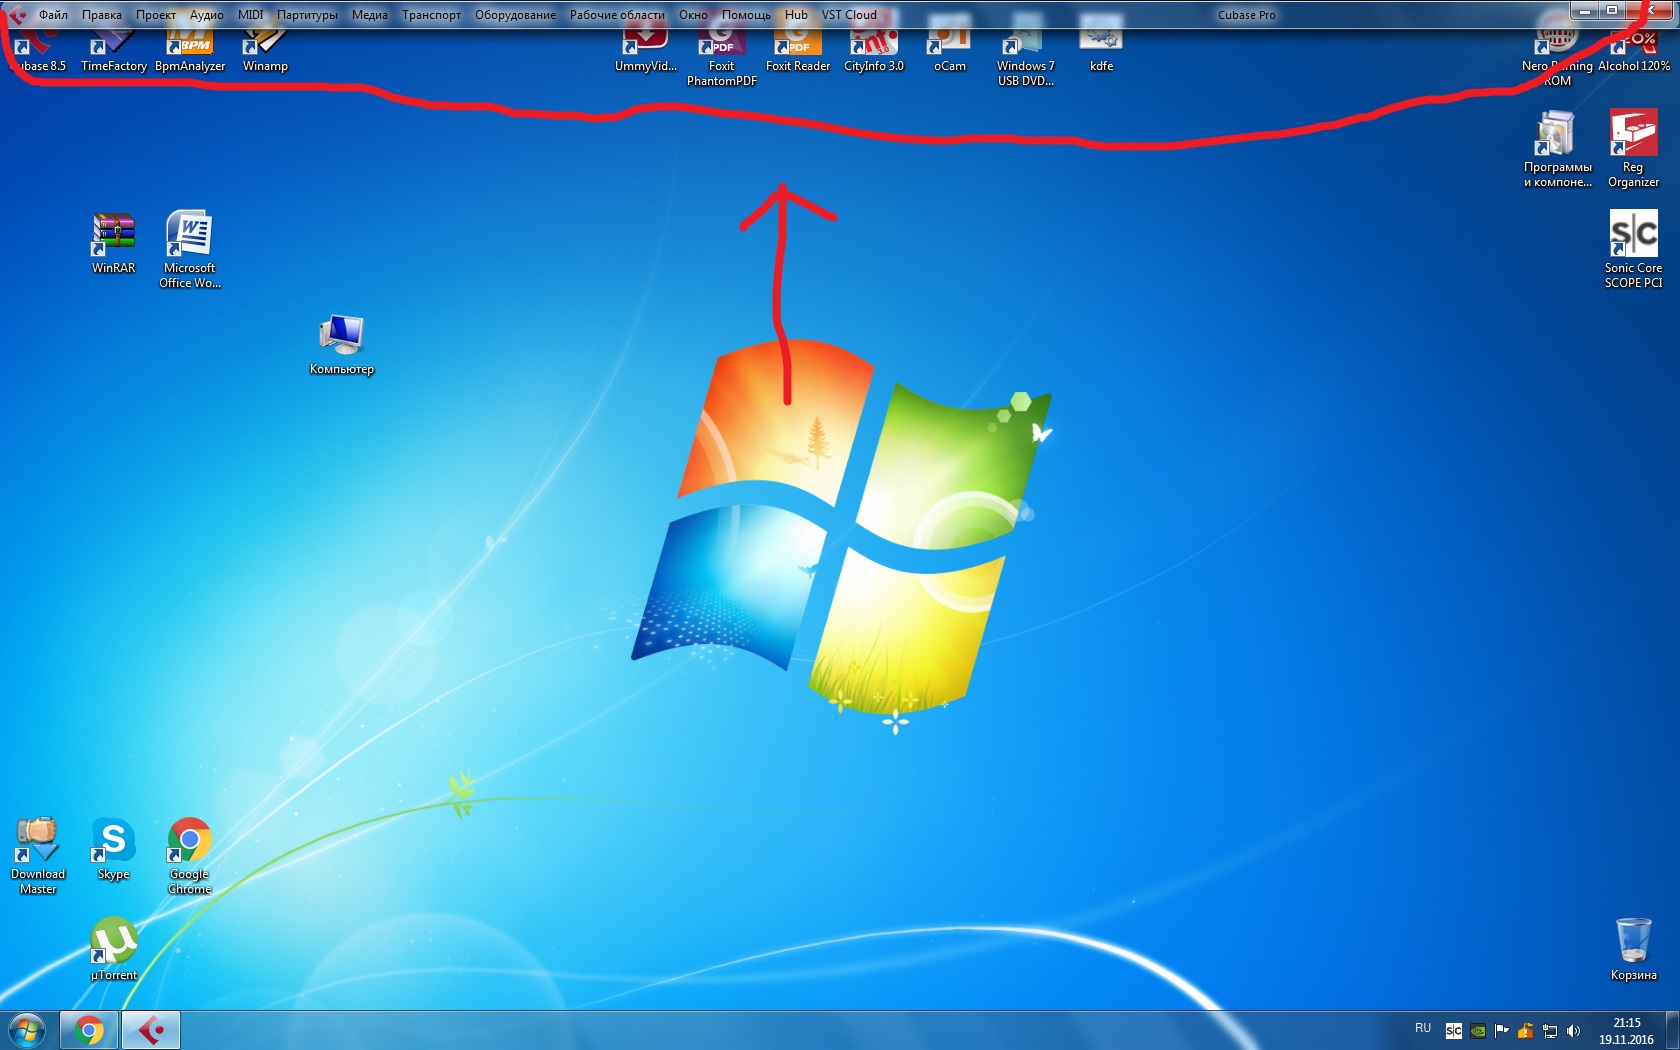Open the Action Center flag icon
1680x1050 pixels.
click(x=1501, y=1030)
